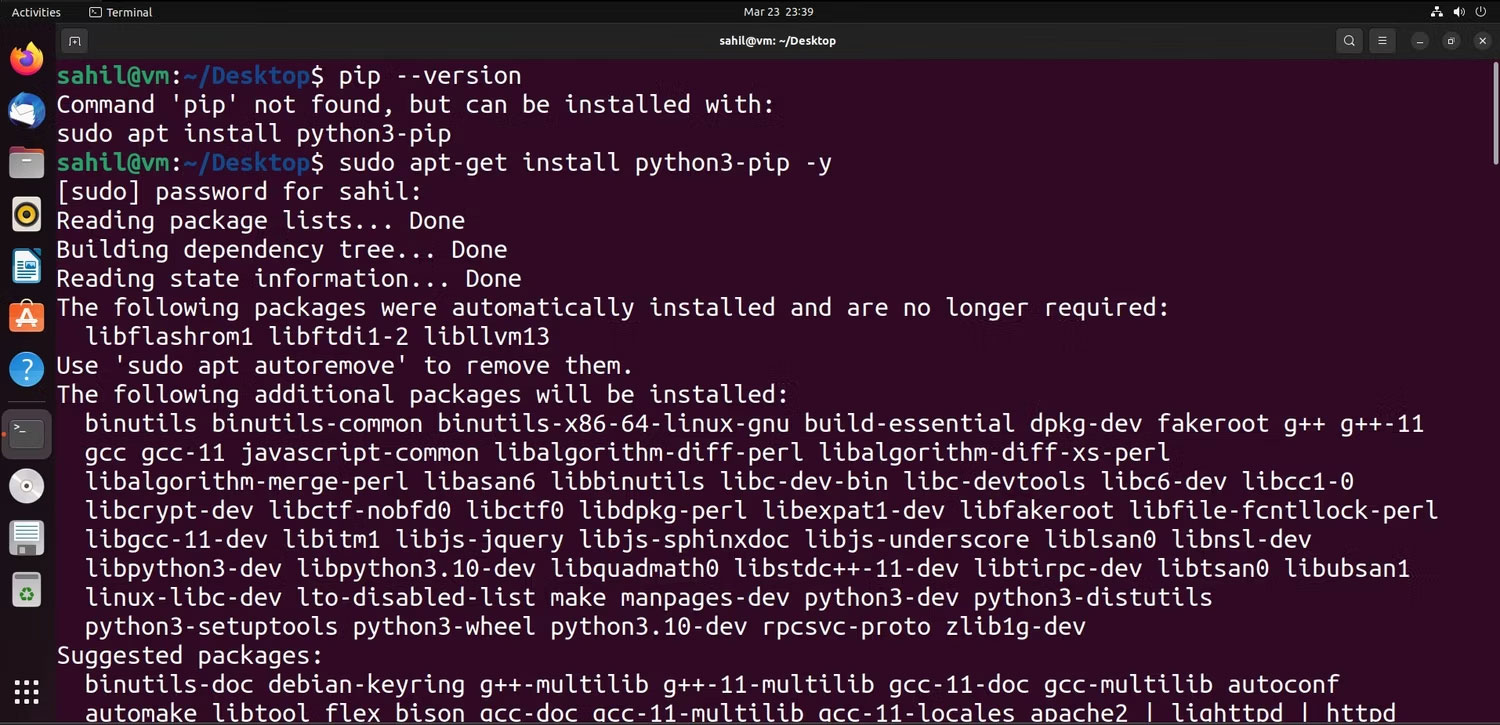This screenshot has width=1500, height=725.
Task: Click 'javascript-common' package name
Action: point(360,453)
